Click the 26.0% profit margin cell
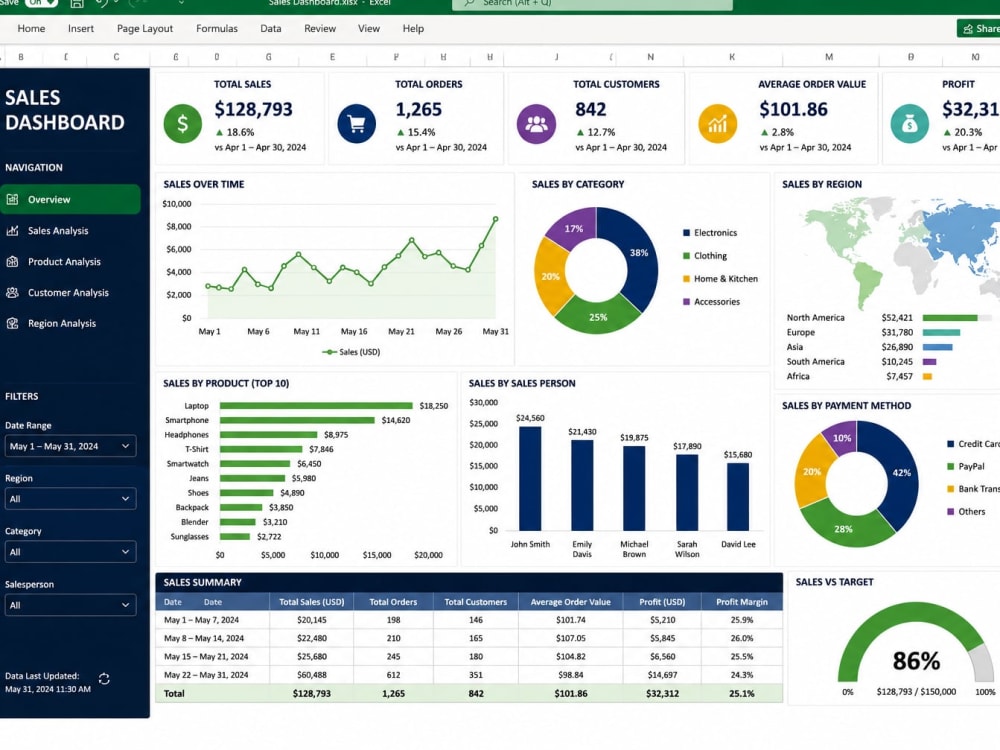The height and width of the screenshot is (750, 1000). (x=742, y=638)
